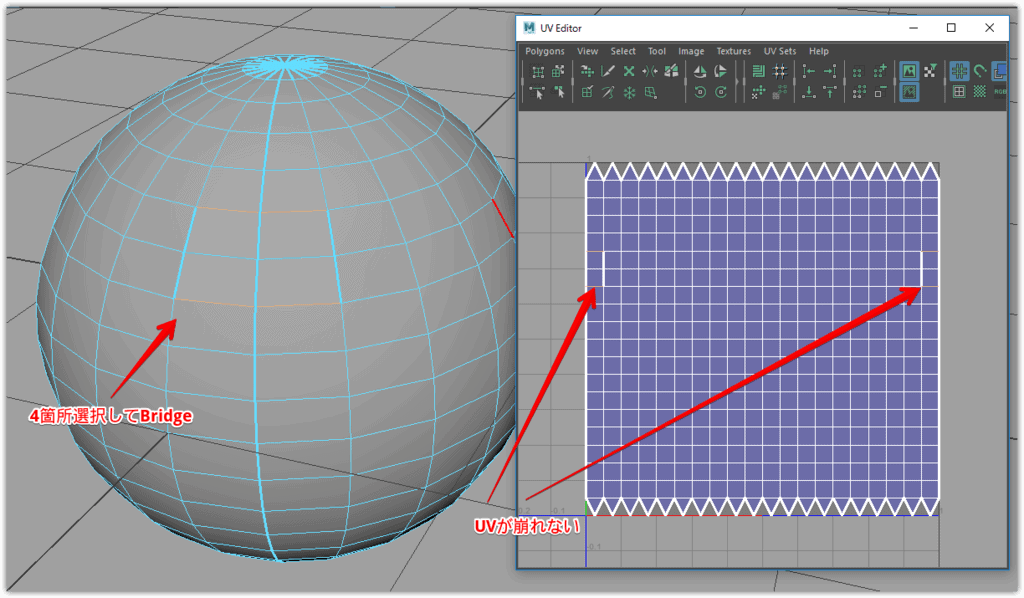Click the Layout UVs icon

(758, 71)
